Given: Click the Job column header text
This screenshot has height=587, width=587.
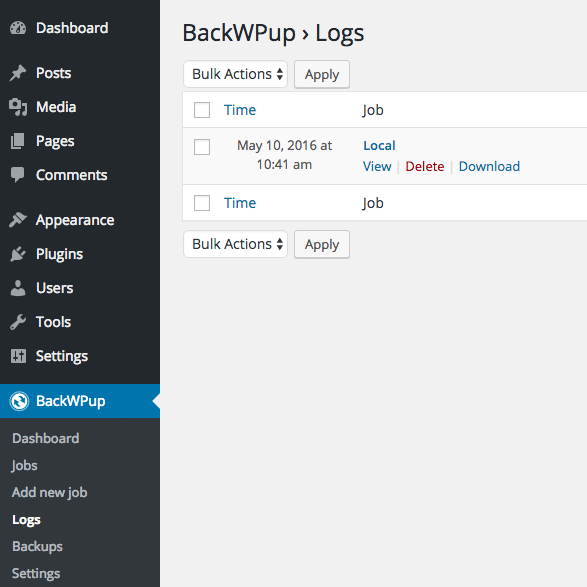Looking at the screenshot, I should tap(373, 110).
